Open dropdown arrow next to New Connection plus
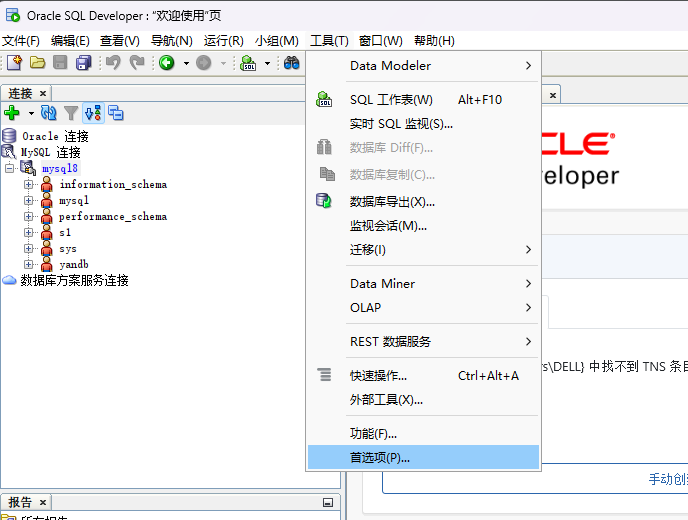Image resolution: width=688 pixels, height=520 pixels. pos(31,113)
